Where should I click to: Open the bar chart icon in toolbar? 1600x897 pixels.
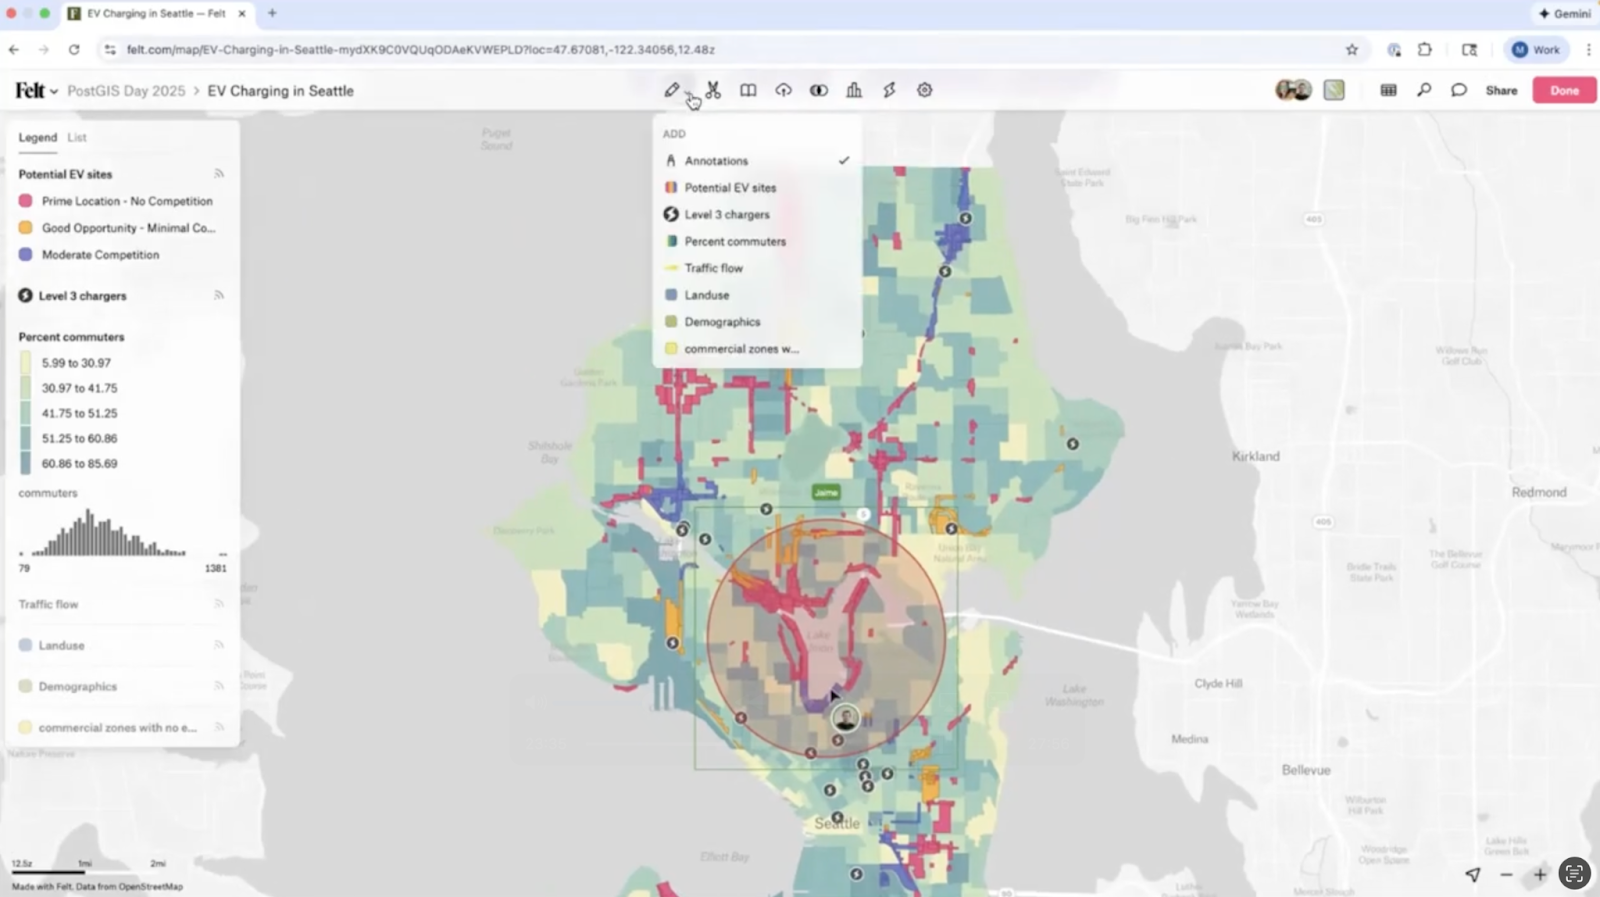pyautogui.click(x=854, y=90)
